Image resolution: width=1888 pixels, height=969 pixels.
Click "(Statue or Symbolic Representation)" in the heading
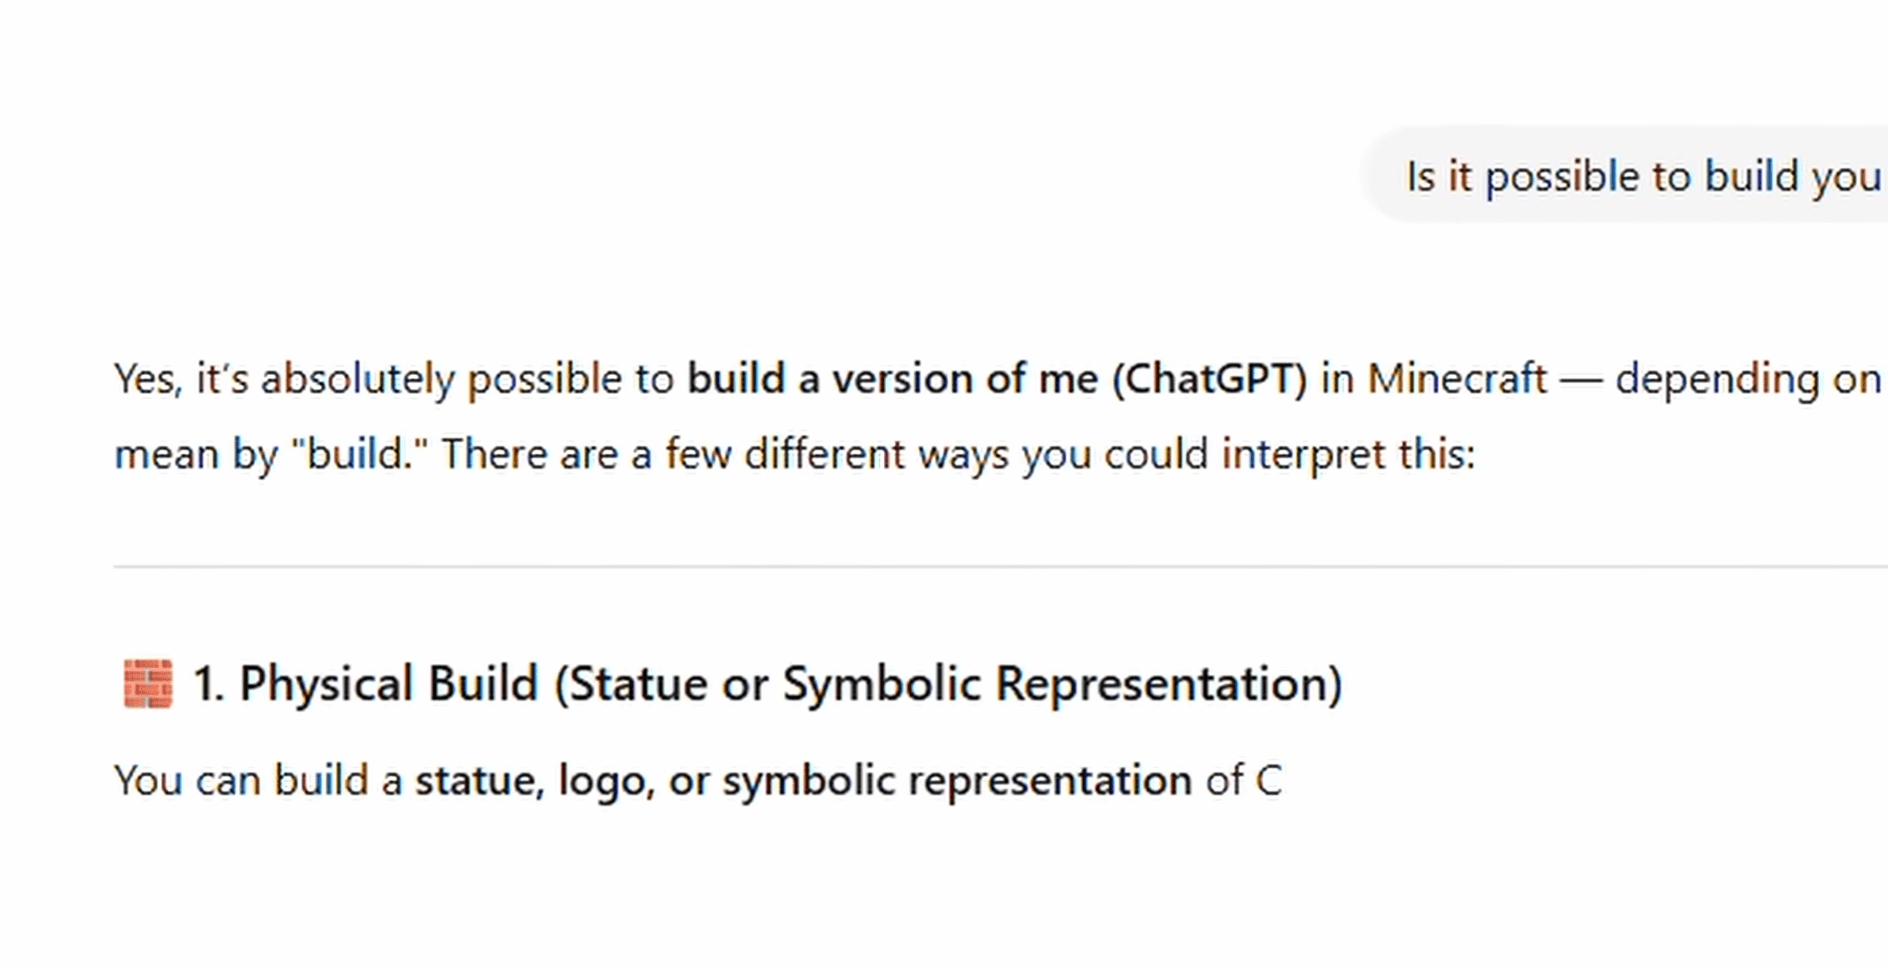[x=948, y=684]
